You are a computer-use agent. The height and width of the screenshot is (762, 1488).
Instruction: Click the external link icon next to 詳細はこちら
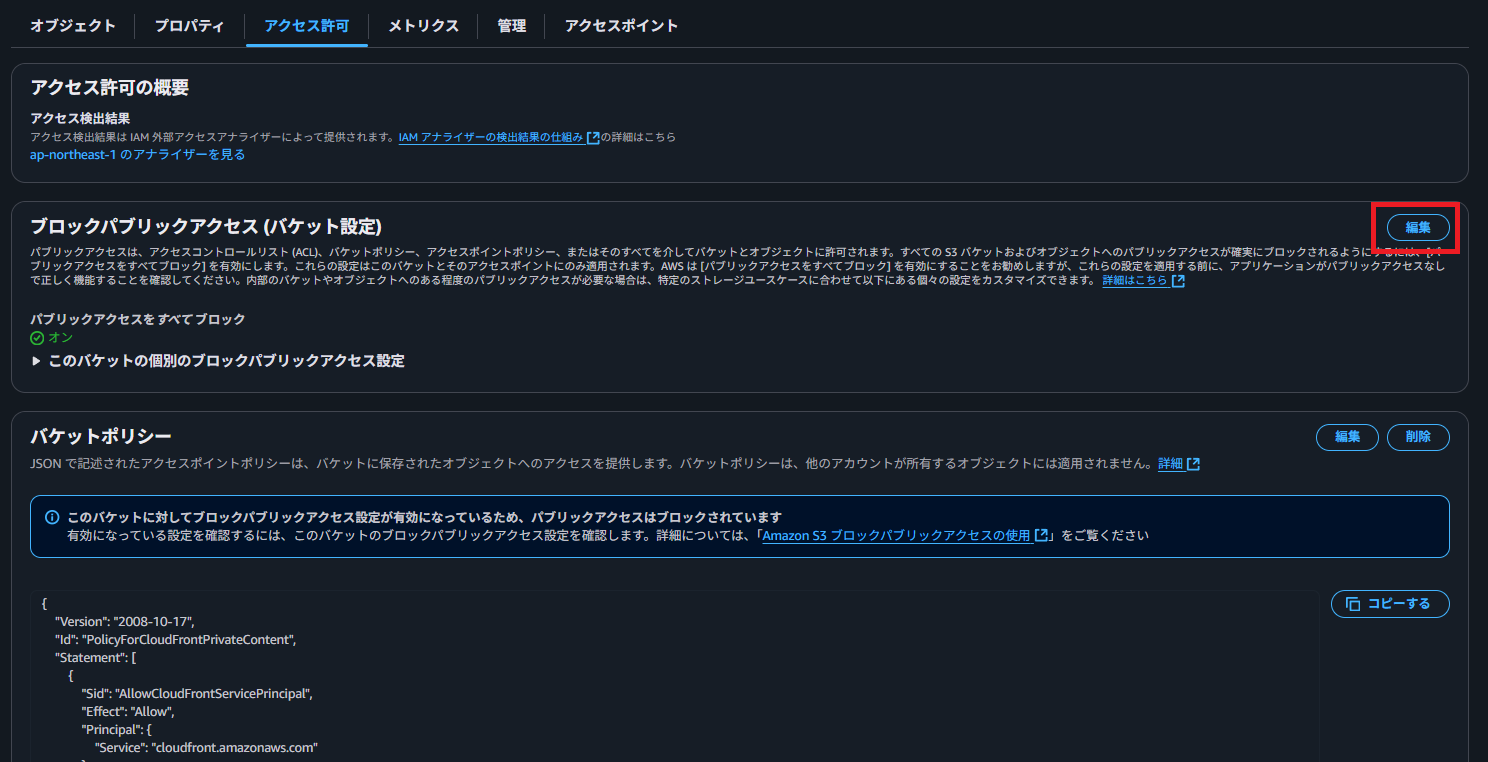[x=1180, y=281]
